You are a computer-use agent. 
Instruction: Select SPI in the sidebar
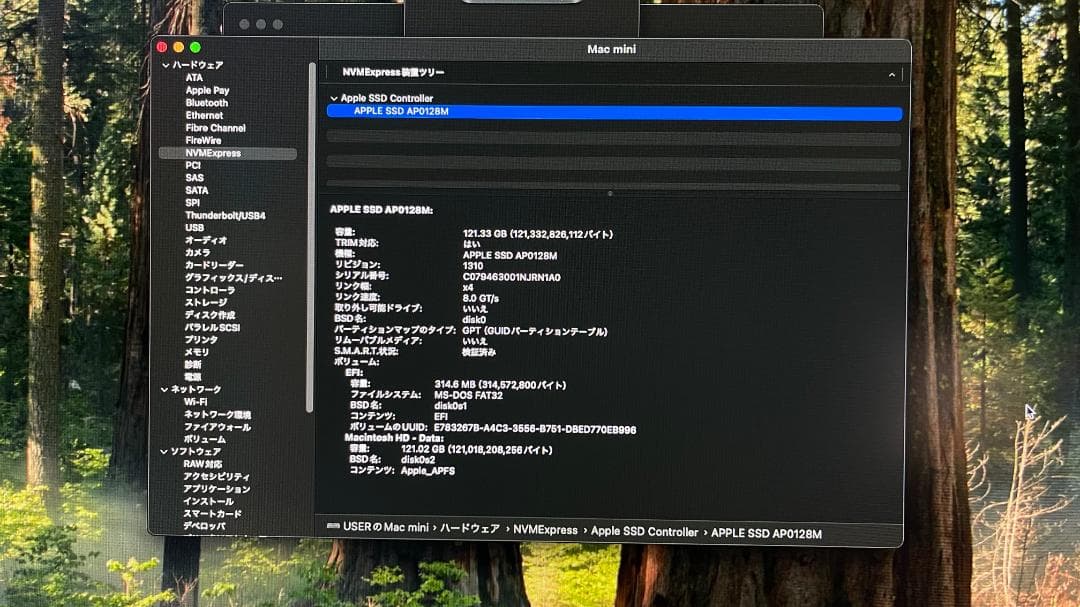(192, 203)
